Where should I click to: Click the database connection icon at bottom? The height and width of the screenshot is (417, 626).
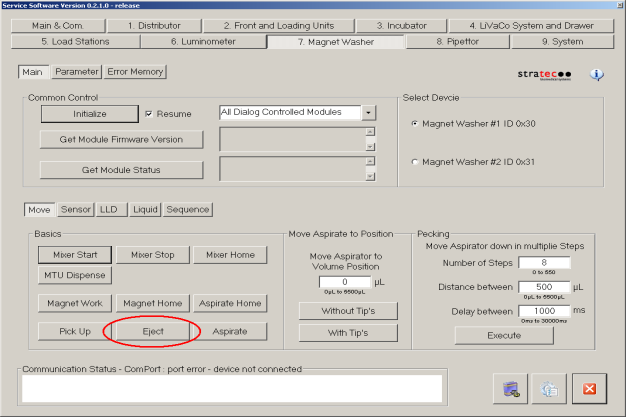tap(510, 388)
